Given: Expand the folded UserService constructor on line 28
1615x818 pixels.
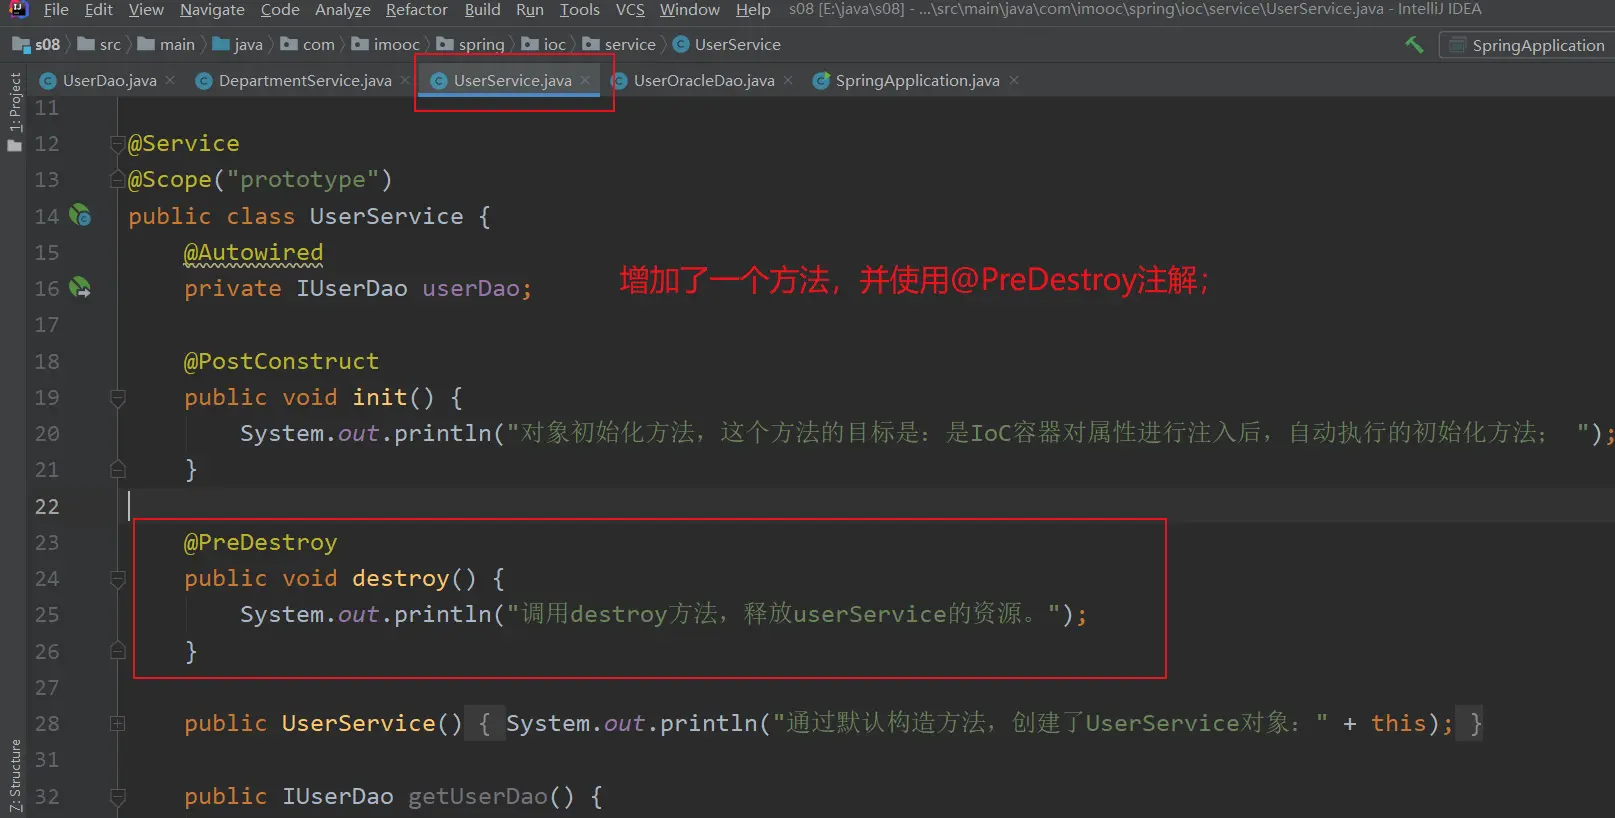Looking at the screenshot, I should [x=117, y=723].
